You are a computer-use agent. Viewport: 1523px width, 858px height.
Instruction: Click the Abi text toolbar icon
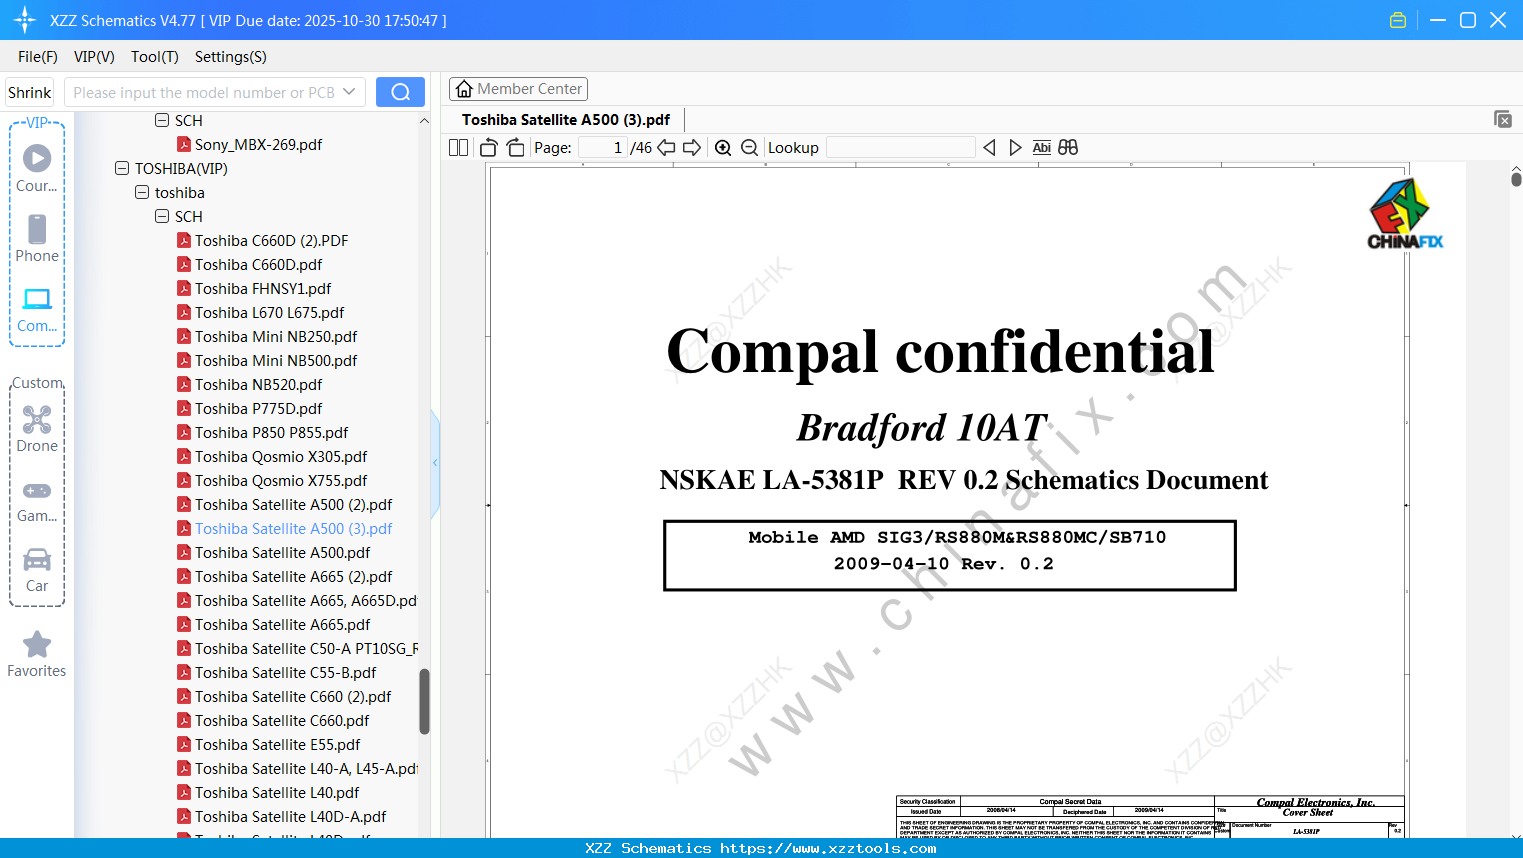tap(1041, 148)
